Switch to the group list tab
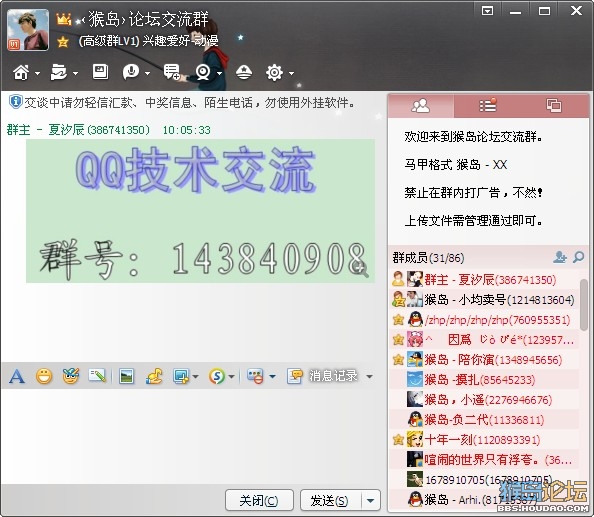The width and height of the screenshot is (594, 517). 488,106
